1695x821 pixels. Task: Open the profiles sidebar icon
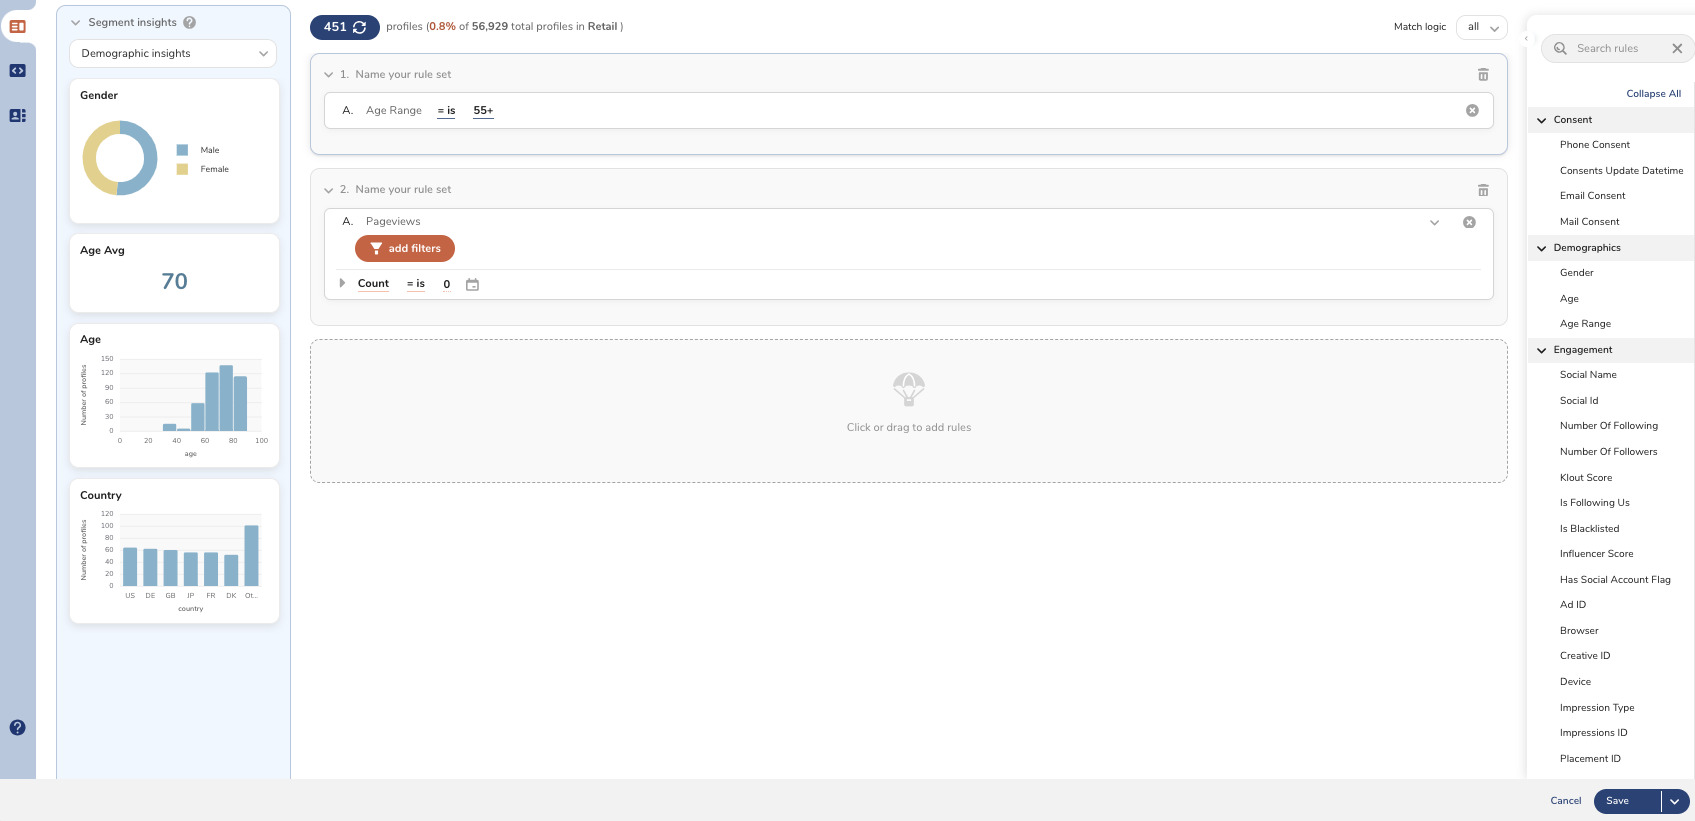pos(17,116)
